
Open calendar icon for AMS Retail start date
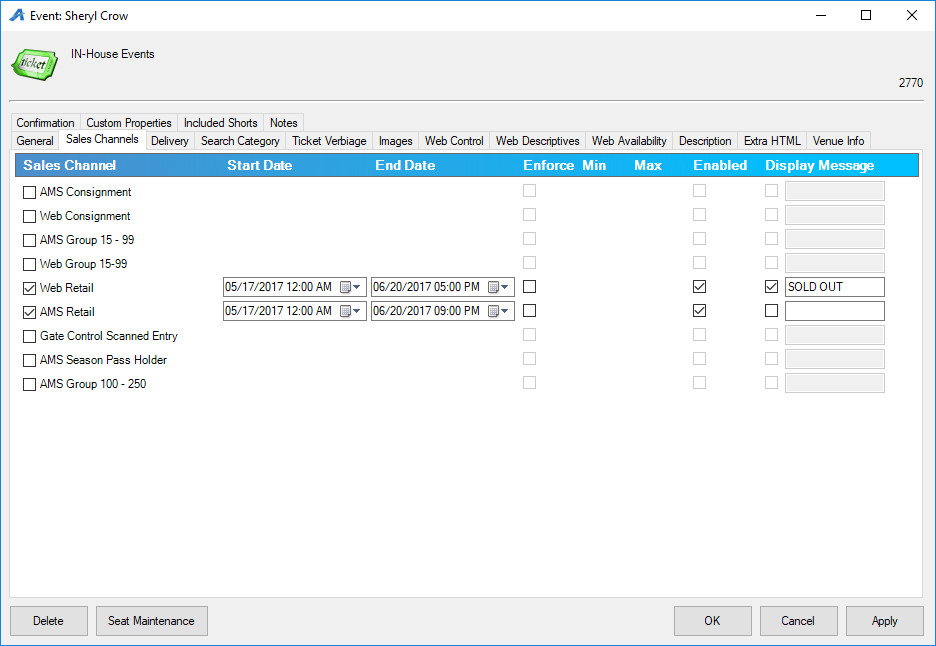coord(345,311)
